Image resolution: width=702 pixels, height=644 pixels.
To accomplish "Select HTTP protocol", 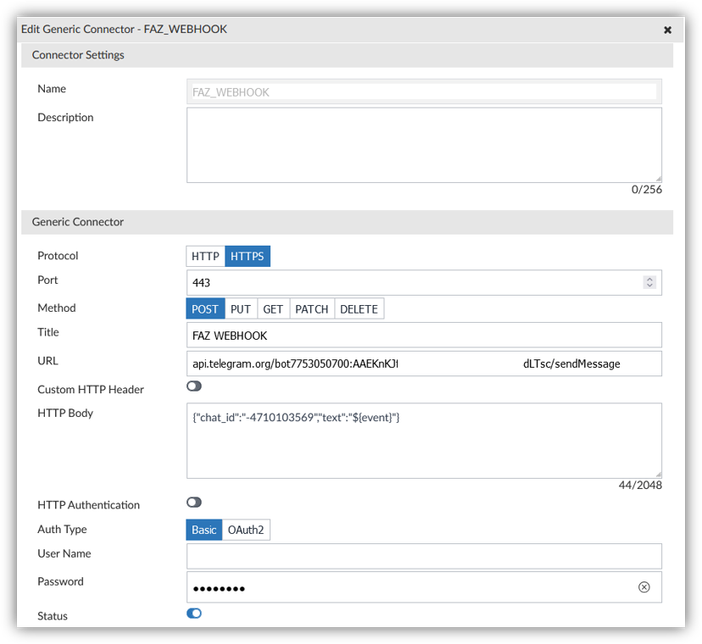I will [205, 256].
